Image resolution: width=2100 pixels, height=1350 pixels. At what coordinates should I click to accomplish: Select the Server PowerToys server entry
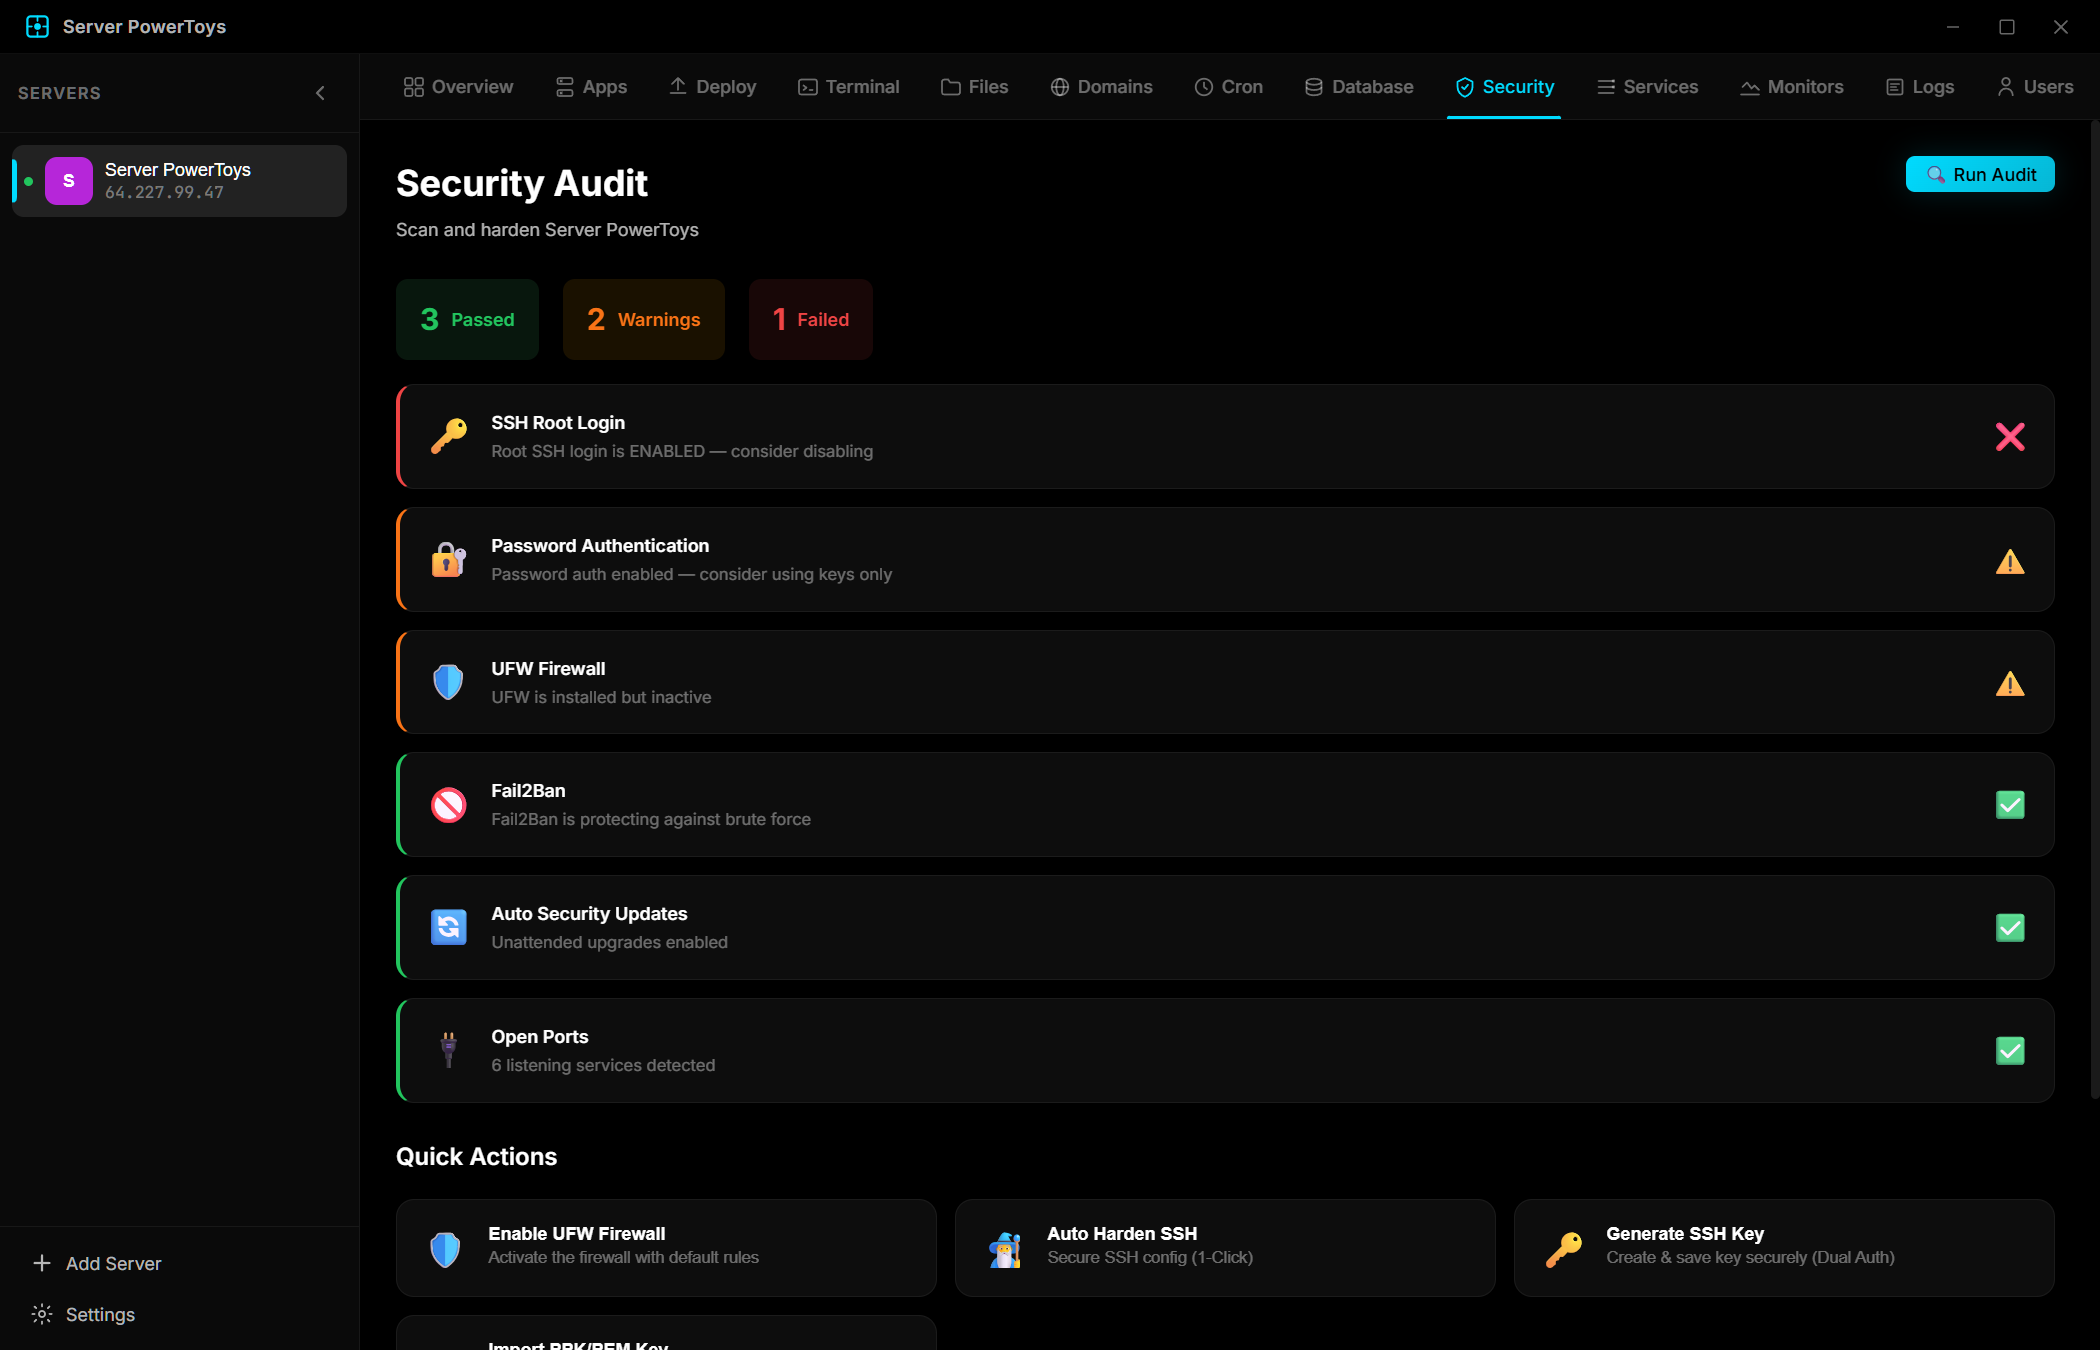pos(178,180)
